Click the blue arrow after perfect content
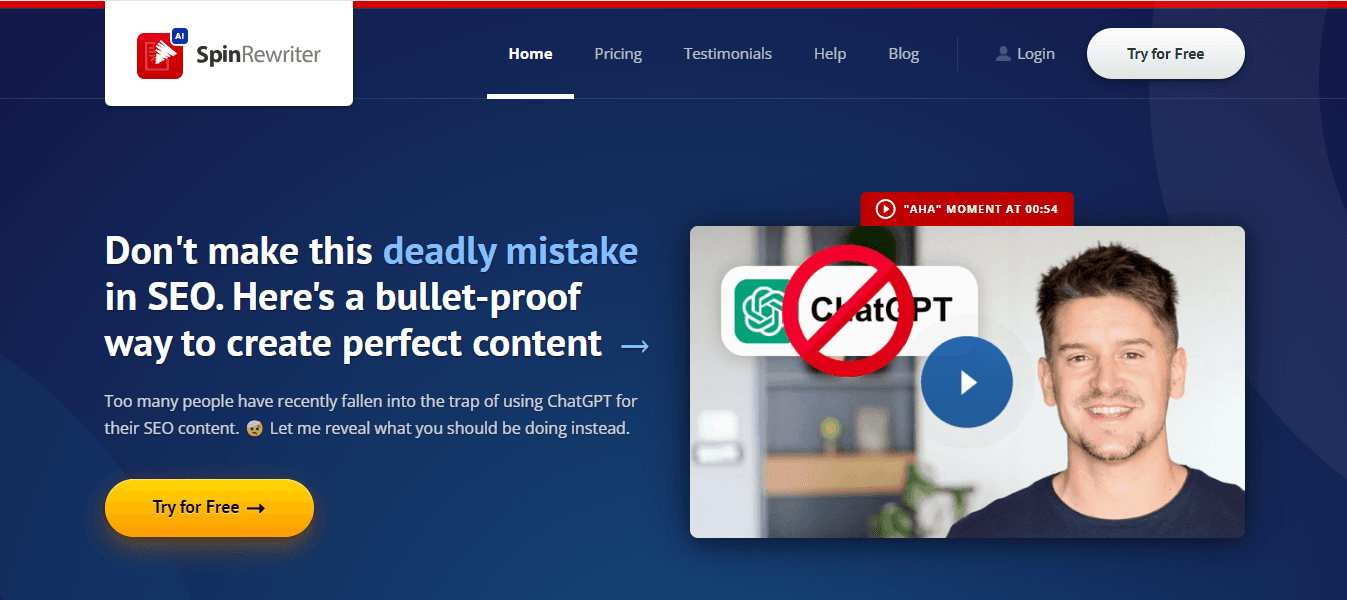Image resolution: width=1347 pixels, height=600 pixels. point(635,346)
